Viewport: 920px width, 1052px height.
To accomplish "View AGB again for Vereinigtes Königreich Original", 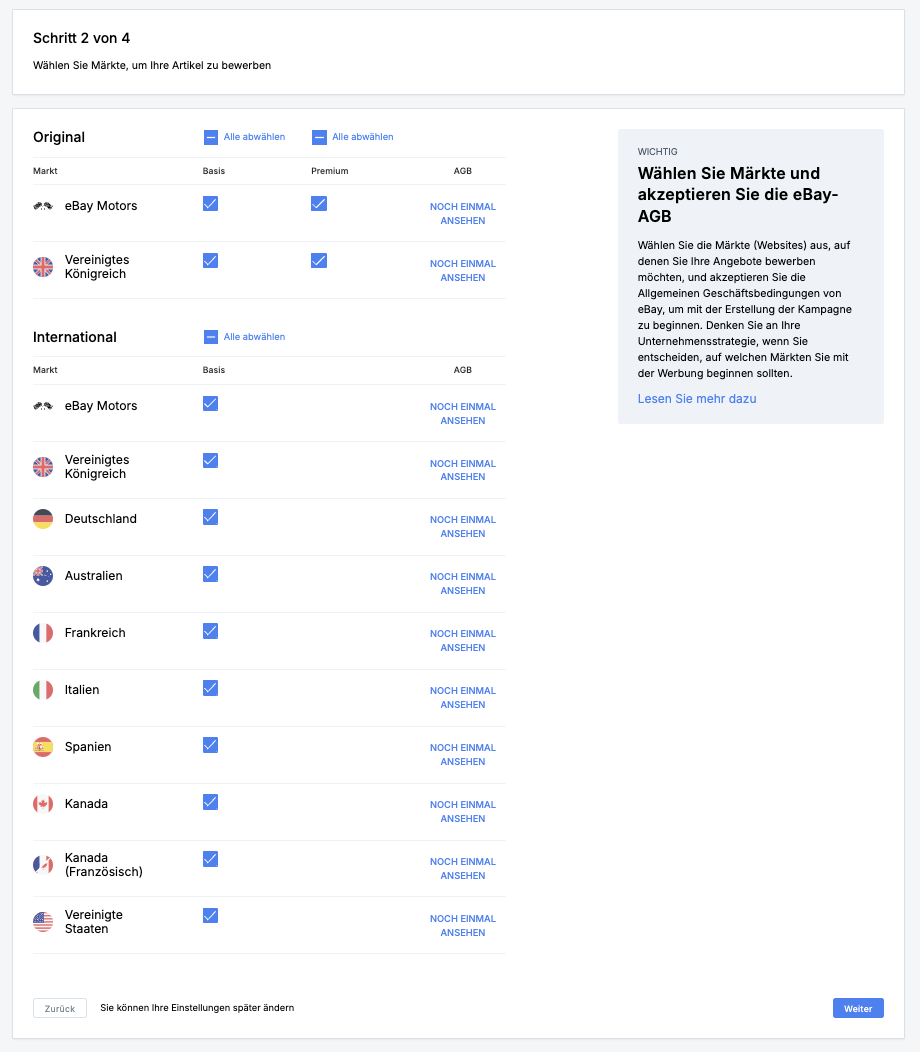I will coord(463,270).
